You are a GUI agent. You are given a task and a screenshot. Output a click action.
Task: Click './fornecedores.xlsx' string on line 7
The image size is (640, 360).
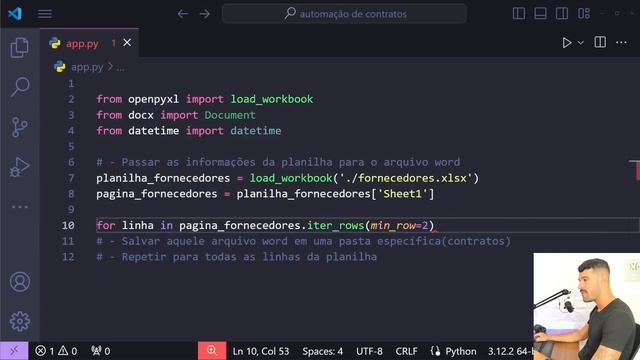pos(406,178)
